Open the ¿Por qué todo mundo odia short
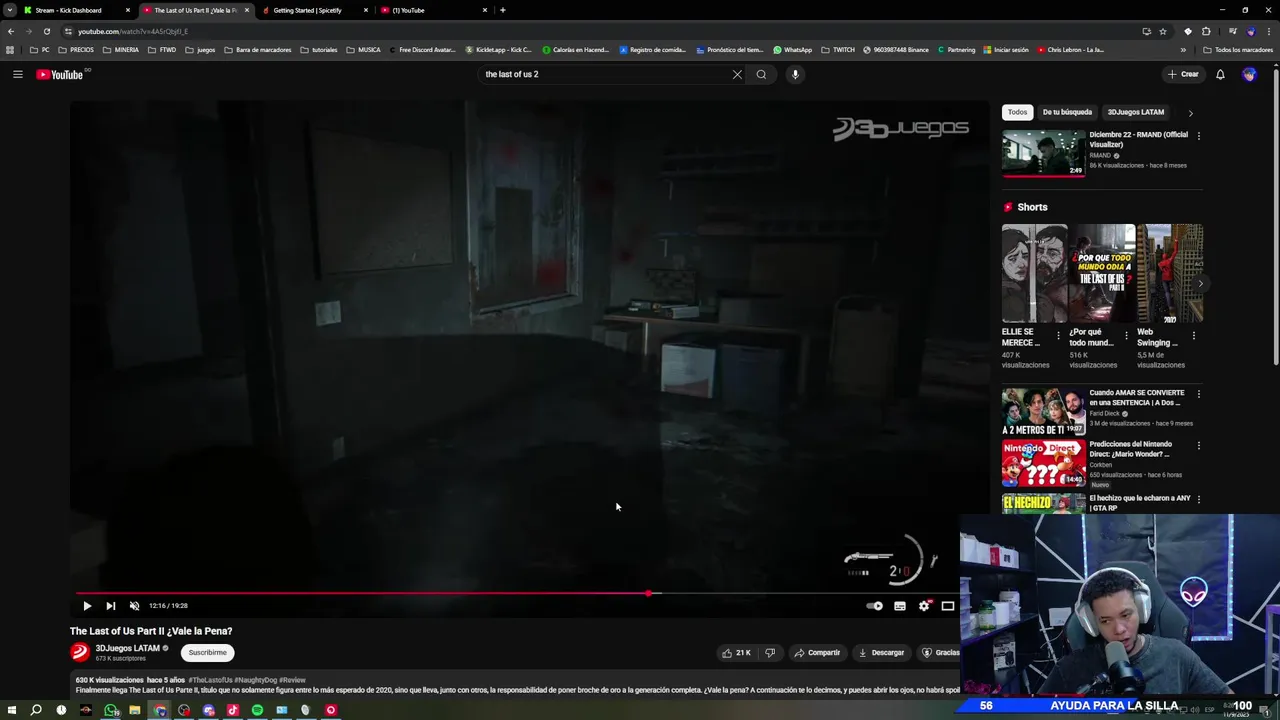Viewport: 1280px width, 720px height. (1102, 273)
